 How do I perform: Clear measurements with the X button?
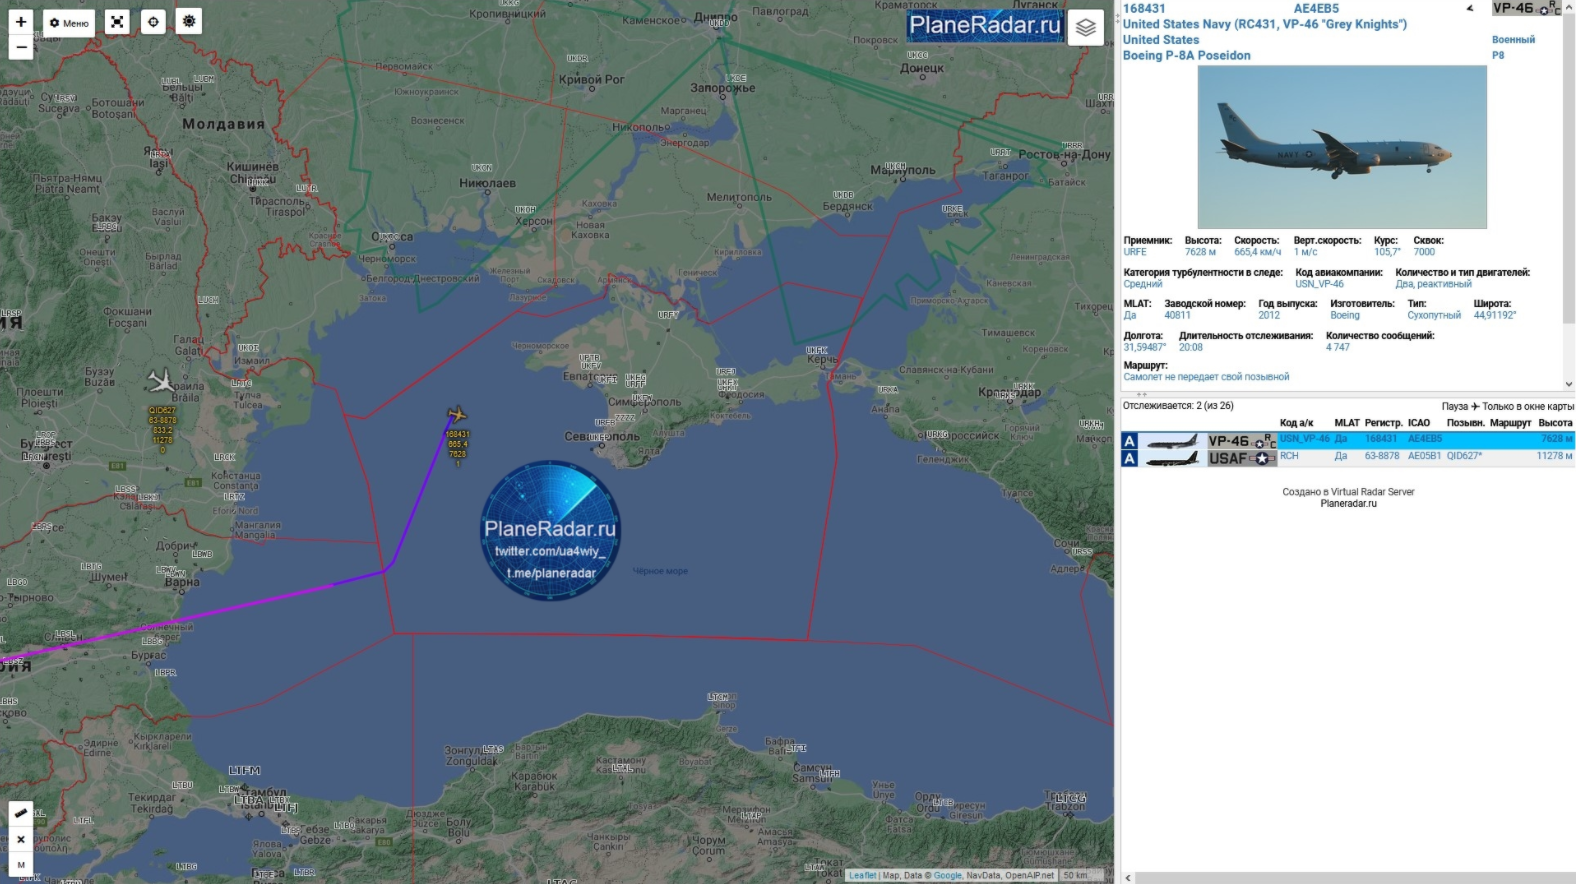[21, 839]
